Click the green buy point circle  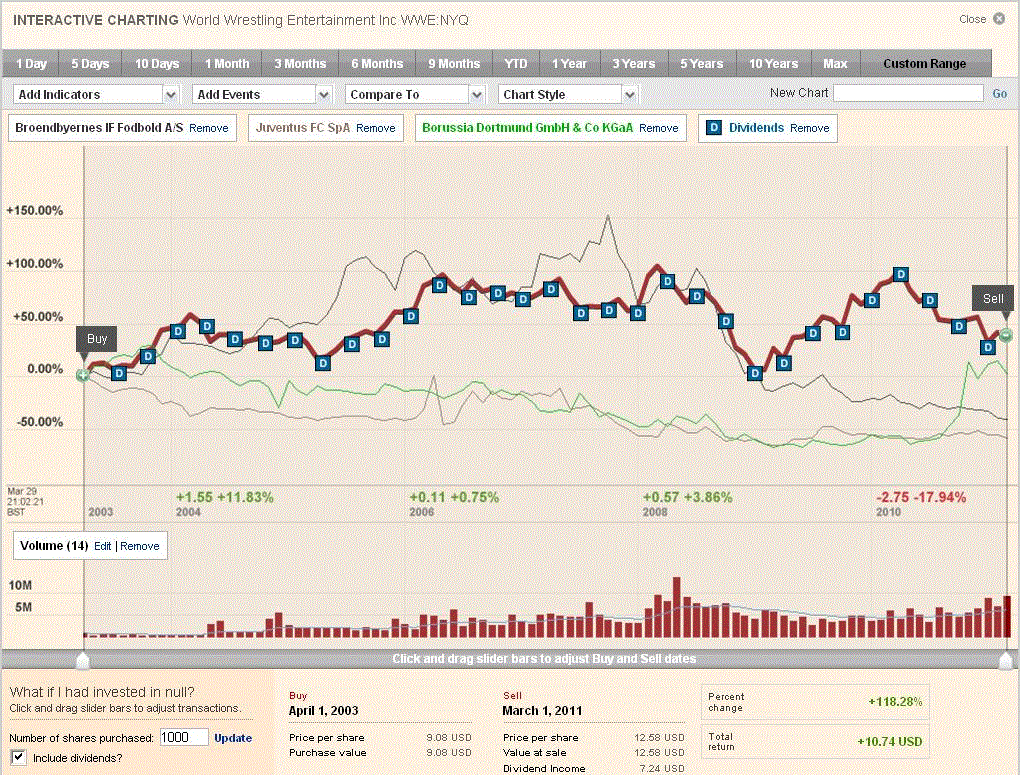tap(83, 375)
